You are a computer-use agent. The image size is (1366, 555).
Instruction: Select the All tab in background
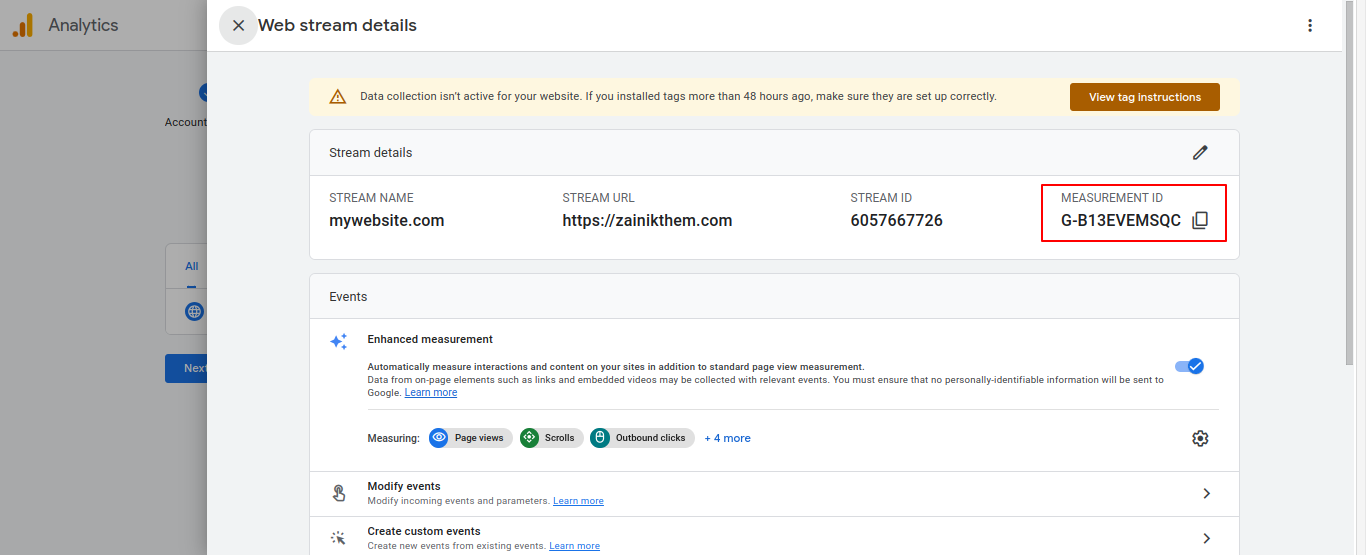tap(192, 266)
